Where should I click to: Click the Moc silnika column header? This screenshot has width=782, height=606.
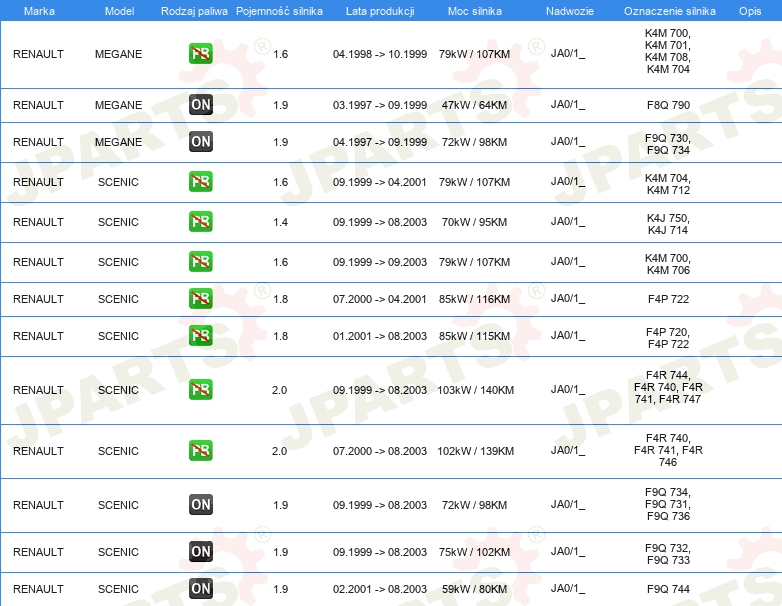tap(475, 11)
